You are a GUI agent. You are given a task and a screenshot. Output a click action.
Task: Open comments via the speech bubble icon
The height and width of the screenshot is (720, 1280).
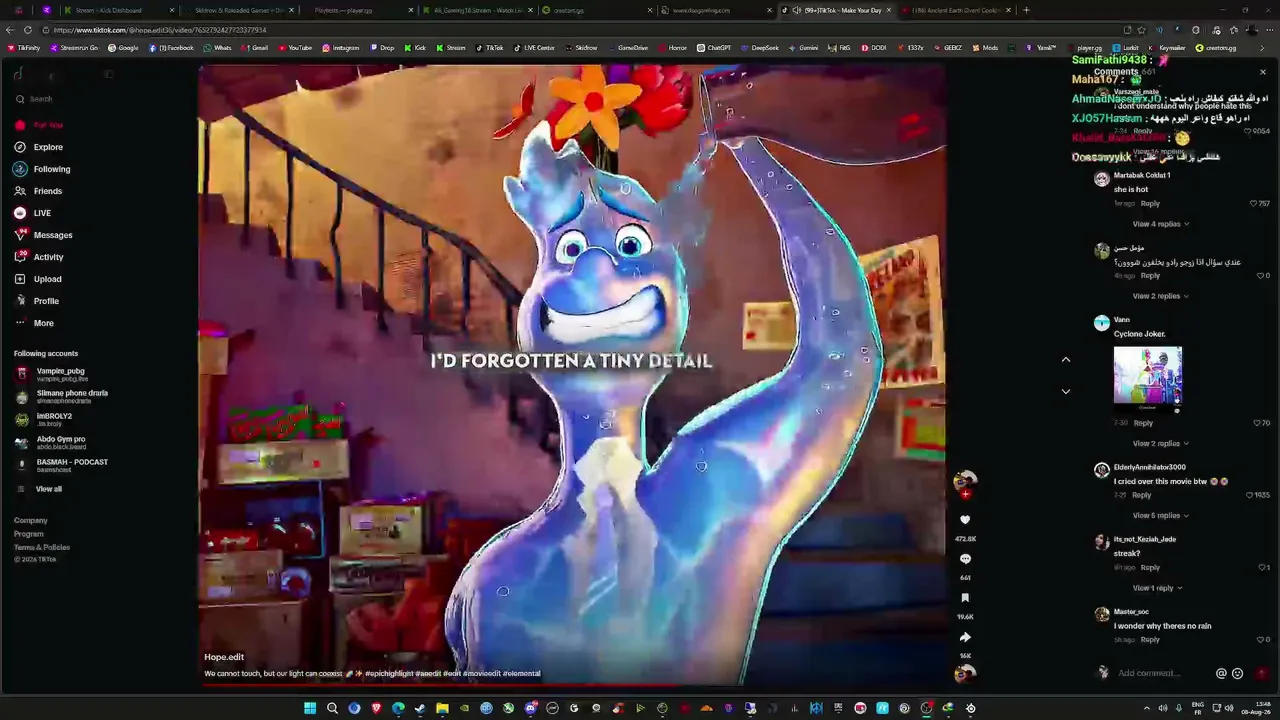965,559
